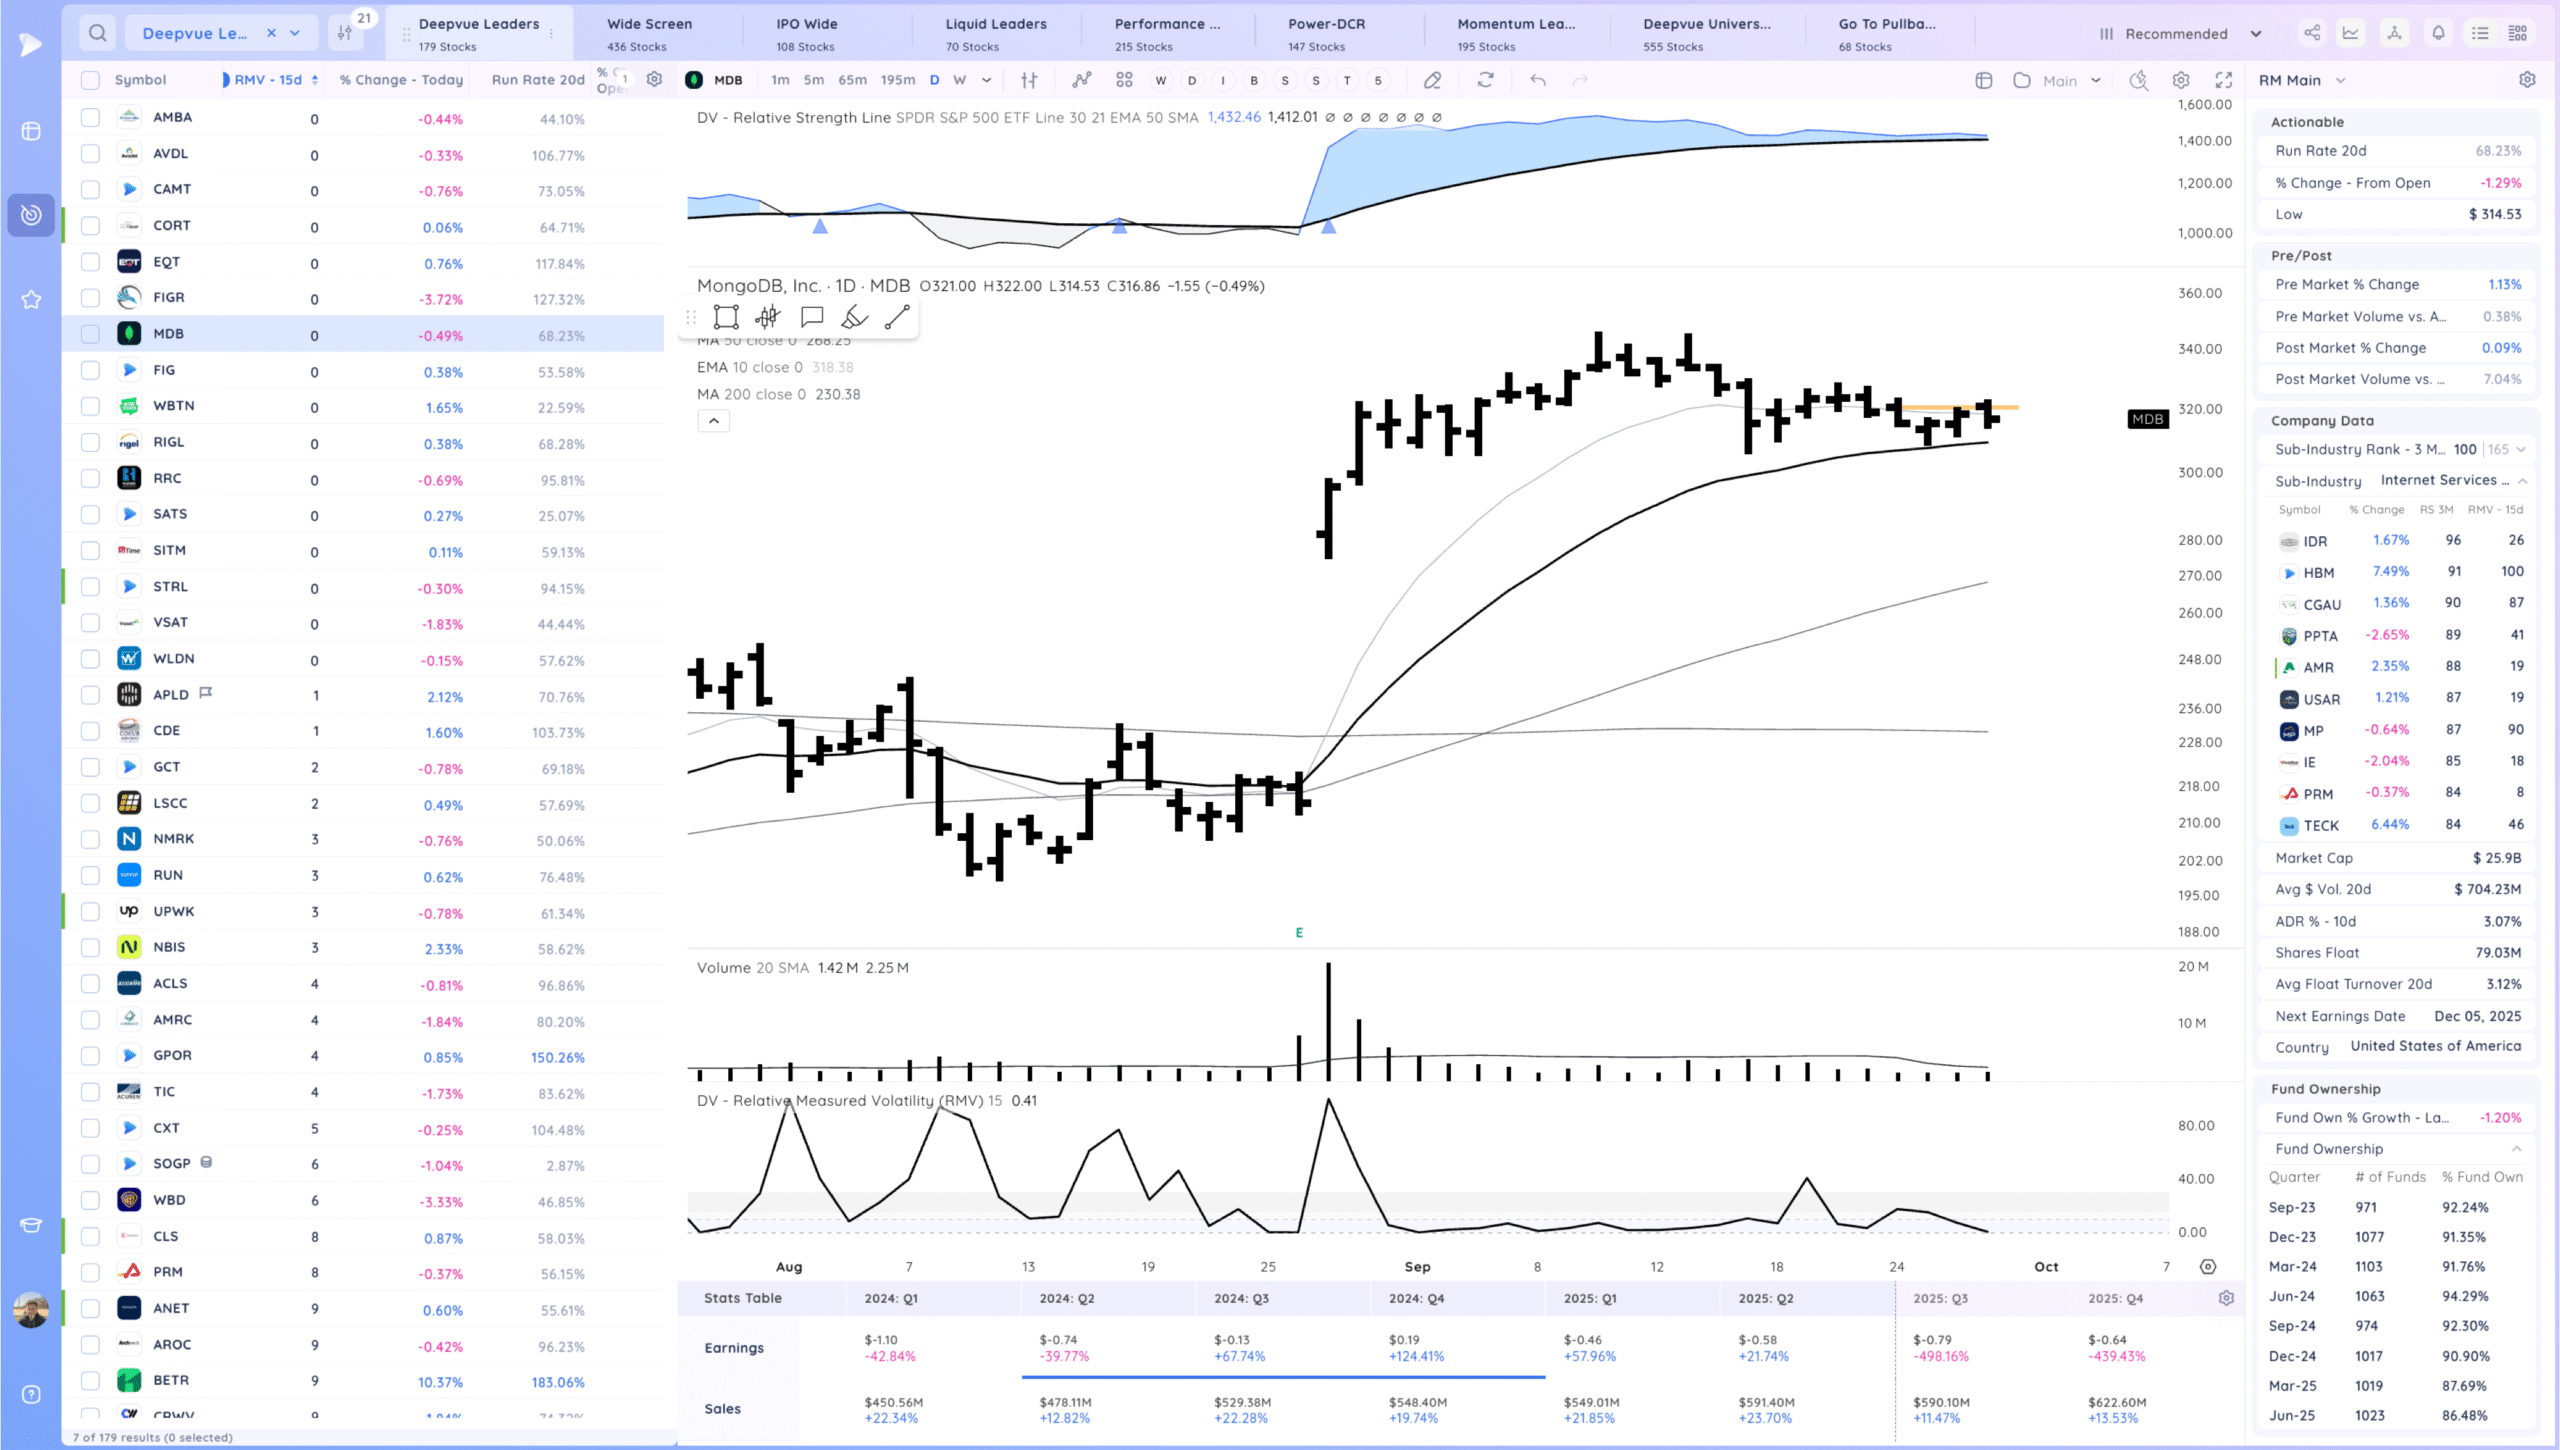Viewport: 2560px width, 1450px height.
Task: Set chart timeframe to 65m
Action: [x=852, y=80]
